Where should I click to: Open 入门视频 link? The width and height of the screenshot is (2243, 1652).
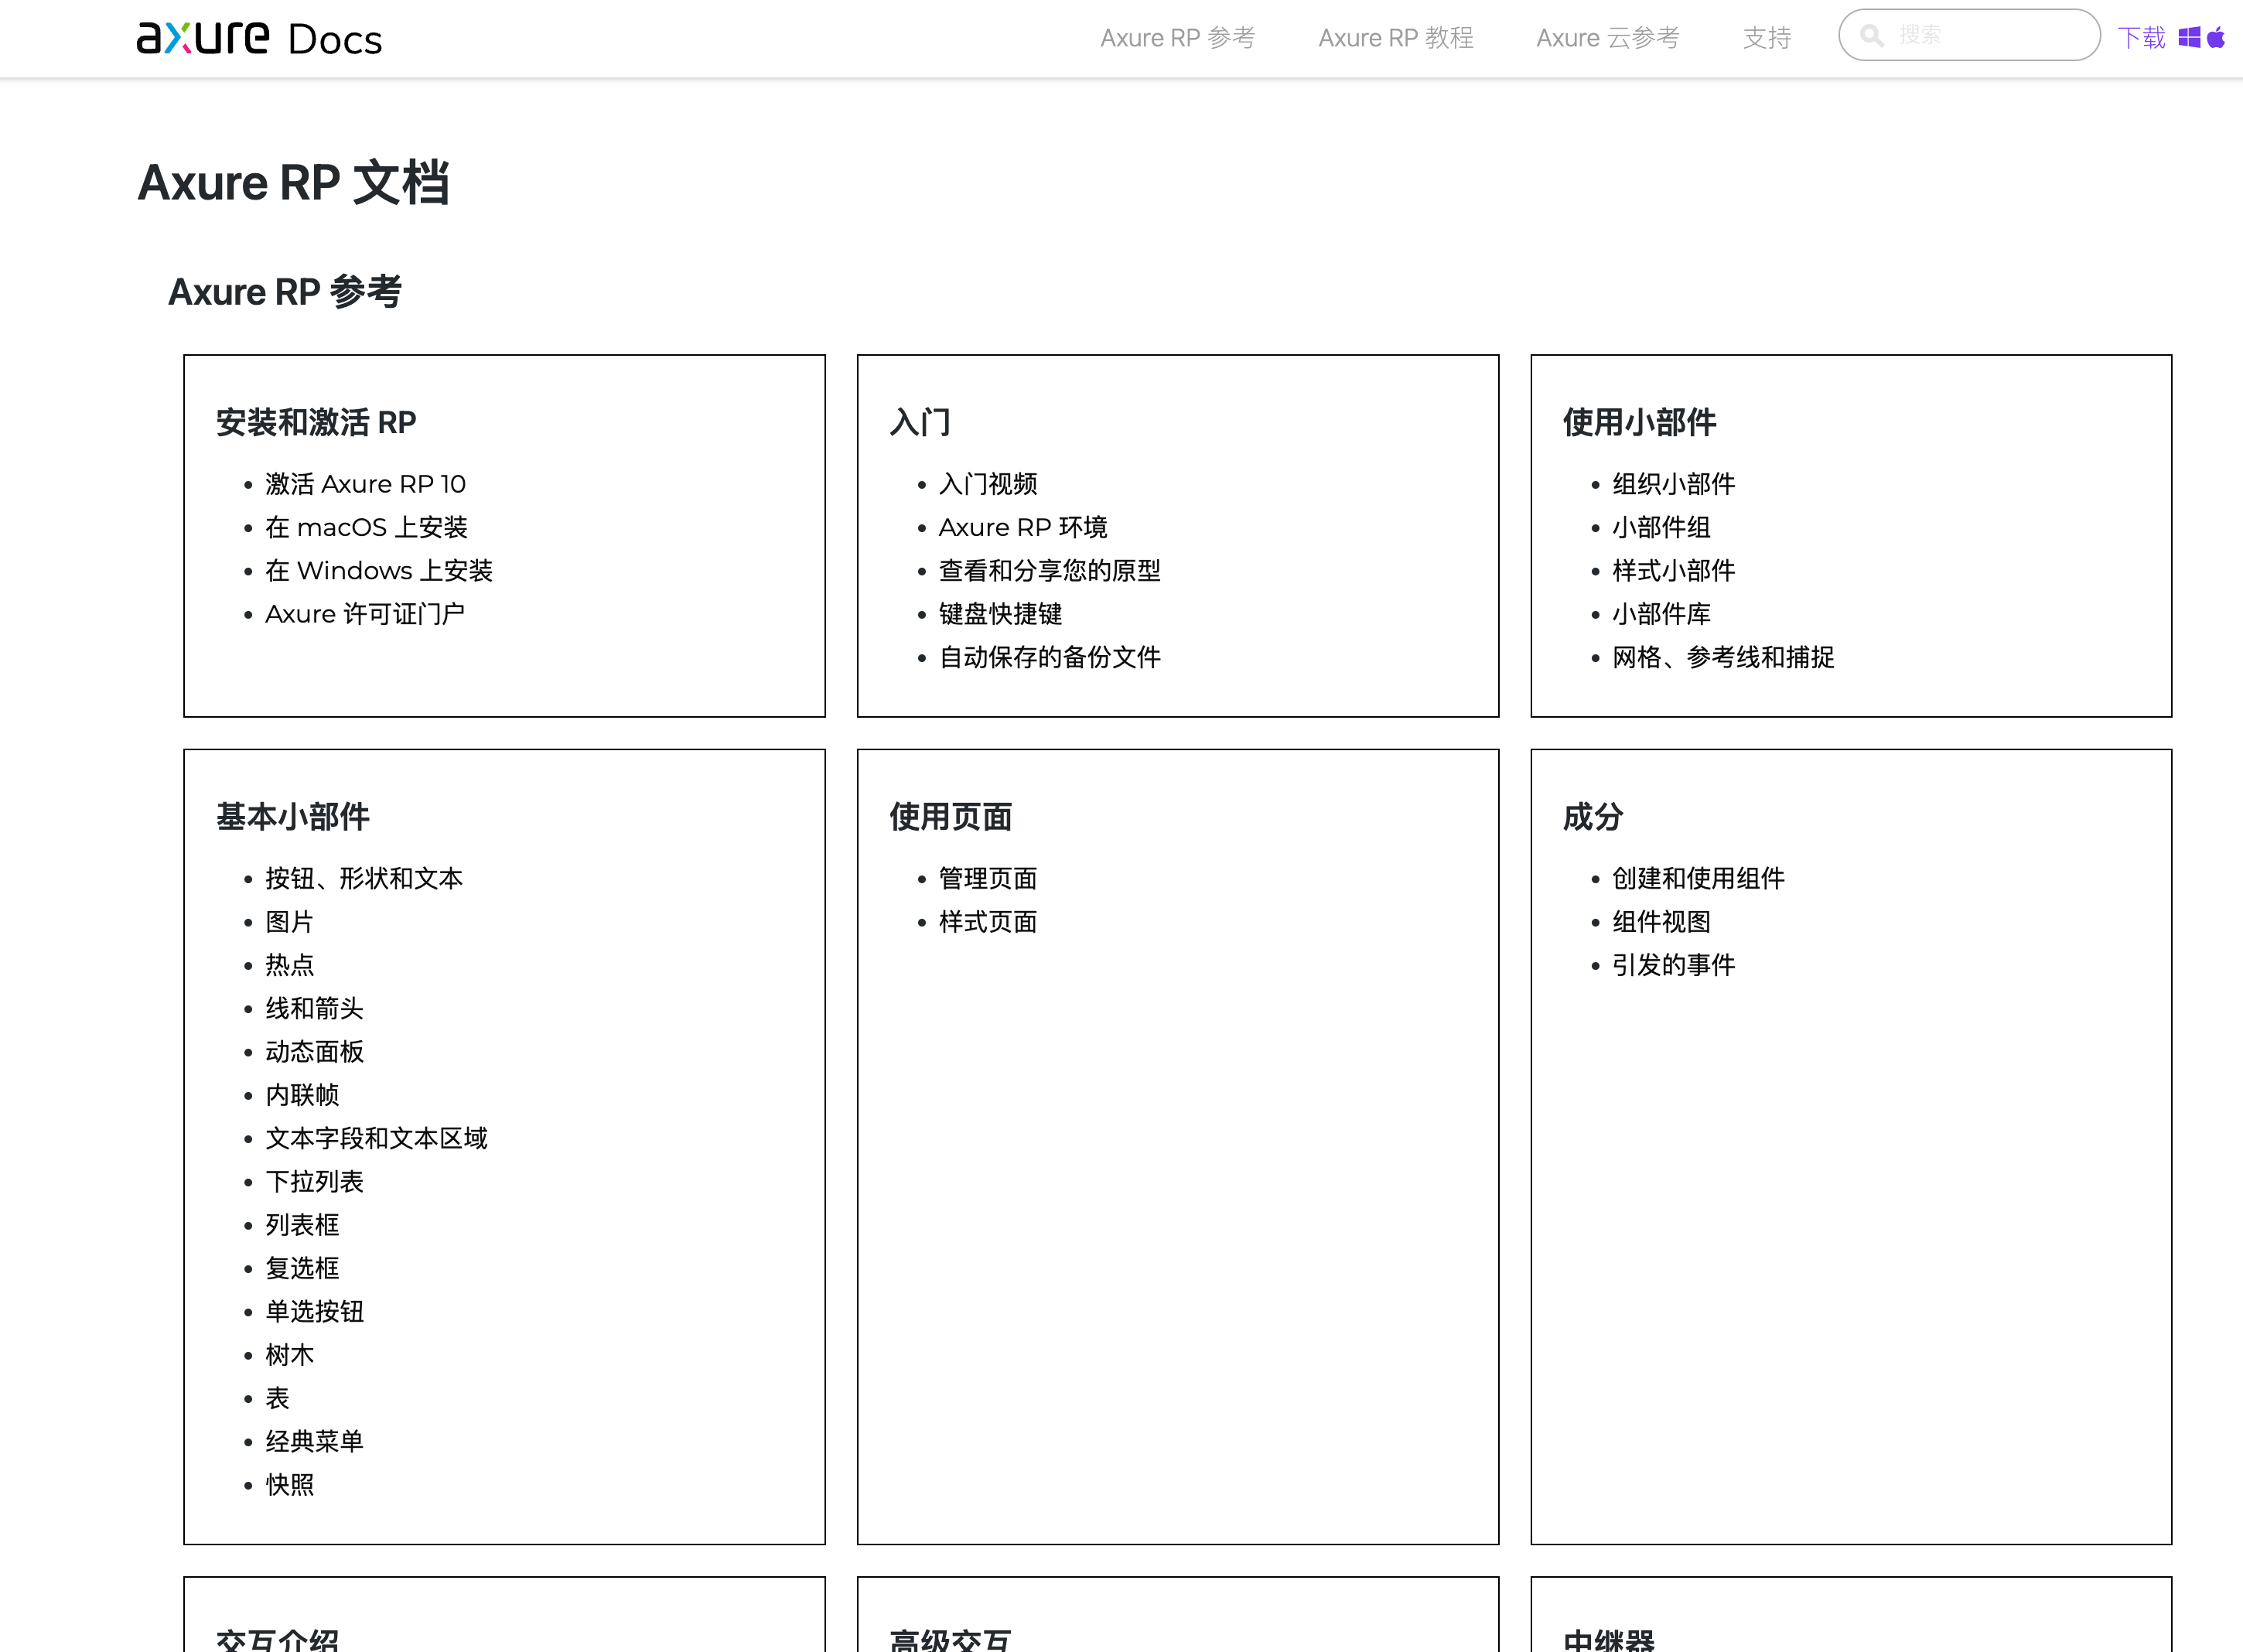pyautogui.click(x=988, y=484)
